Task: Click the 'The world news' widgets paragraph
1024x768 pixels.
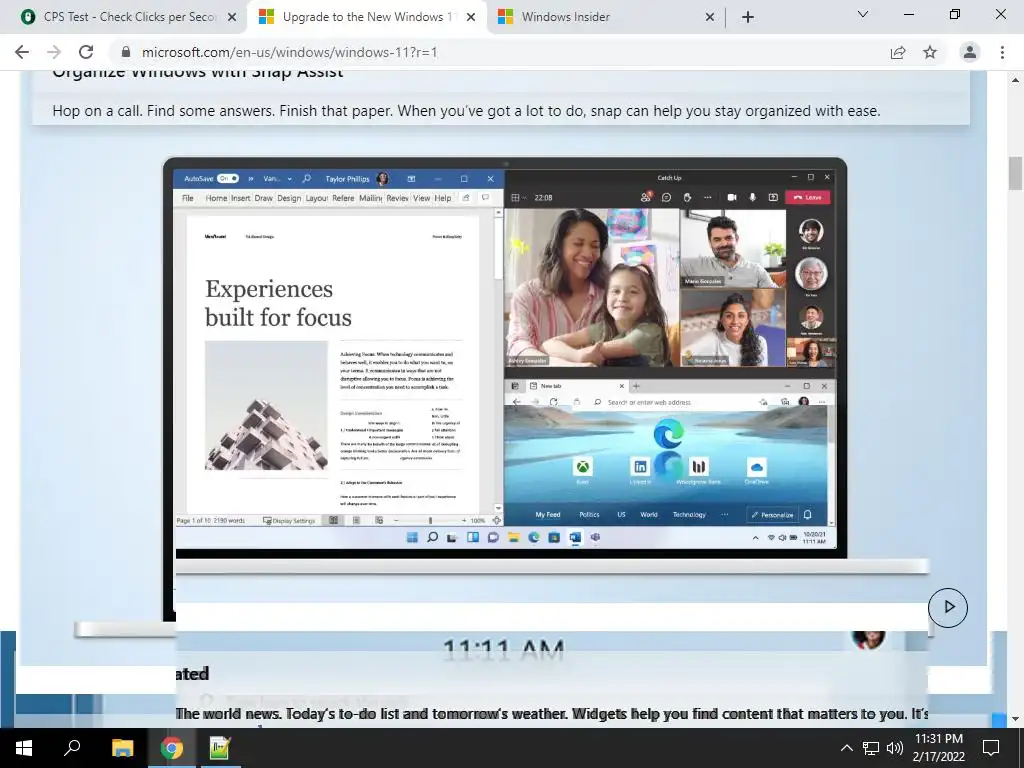Action: click(552, 714)
